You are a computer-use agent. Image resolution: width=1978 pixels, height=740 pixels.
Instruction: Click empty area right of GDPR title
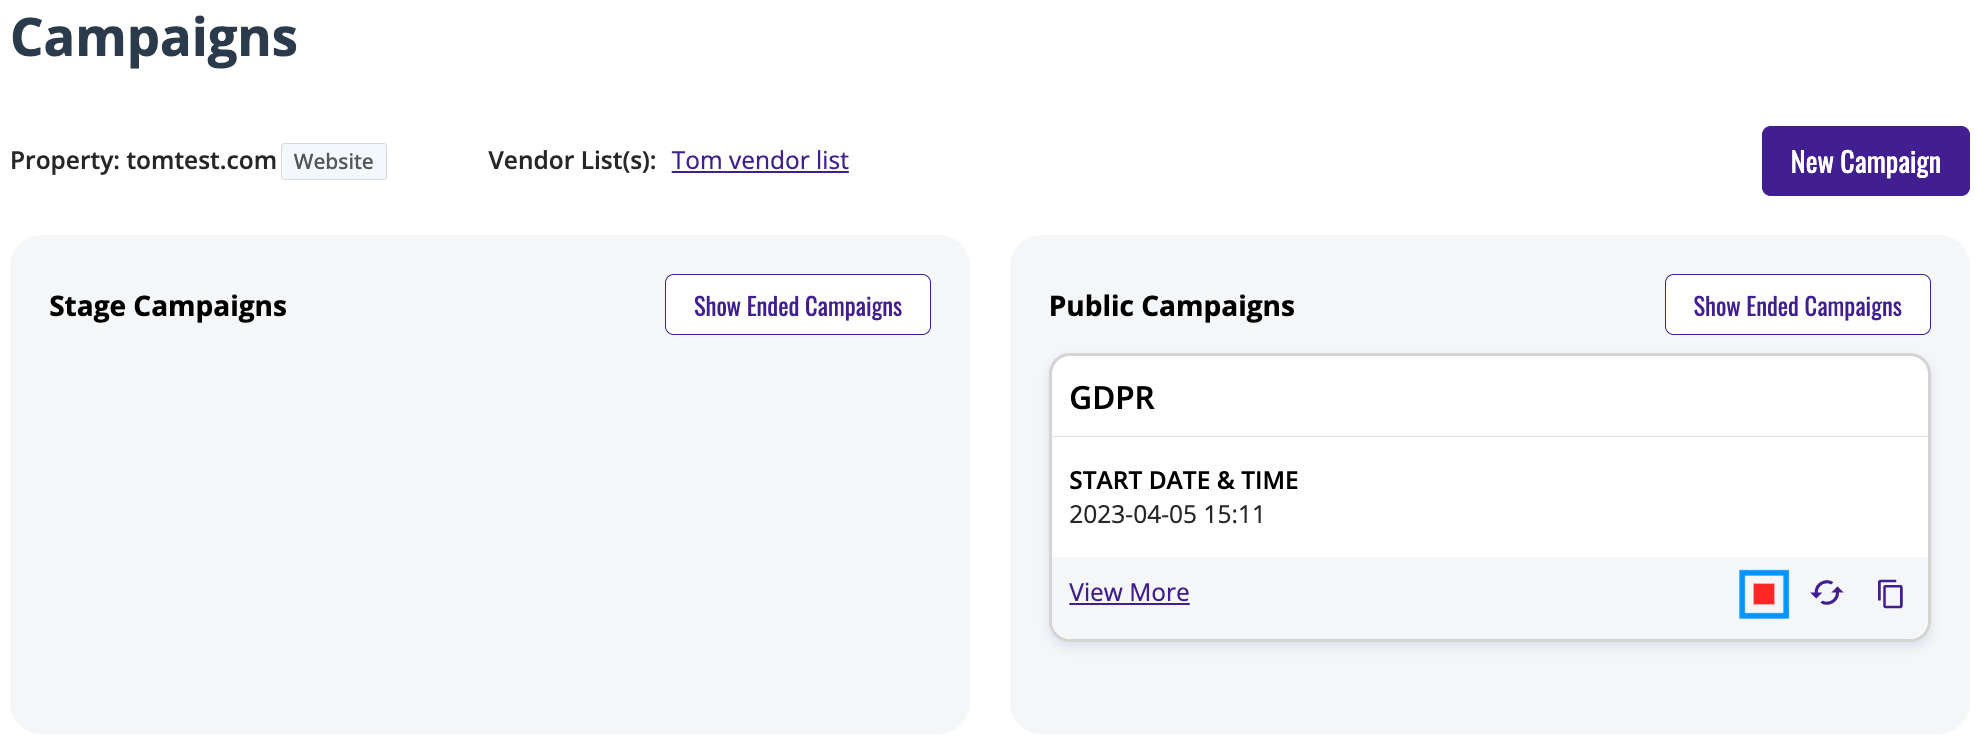point(1540,398)
